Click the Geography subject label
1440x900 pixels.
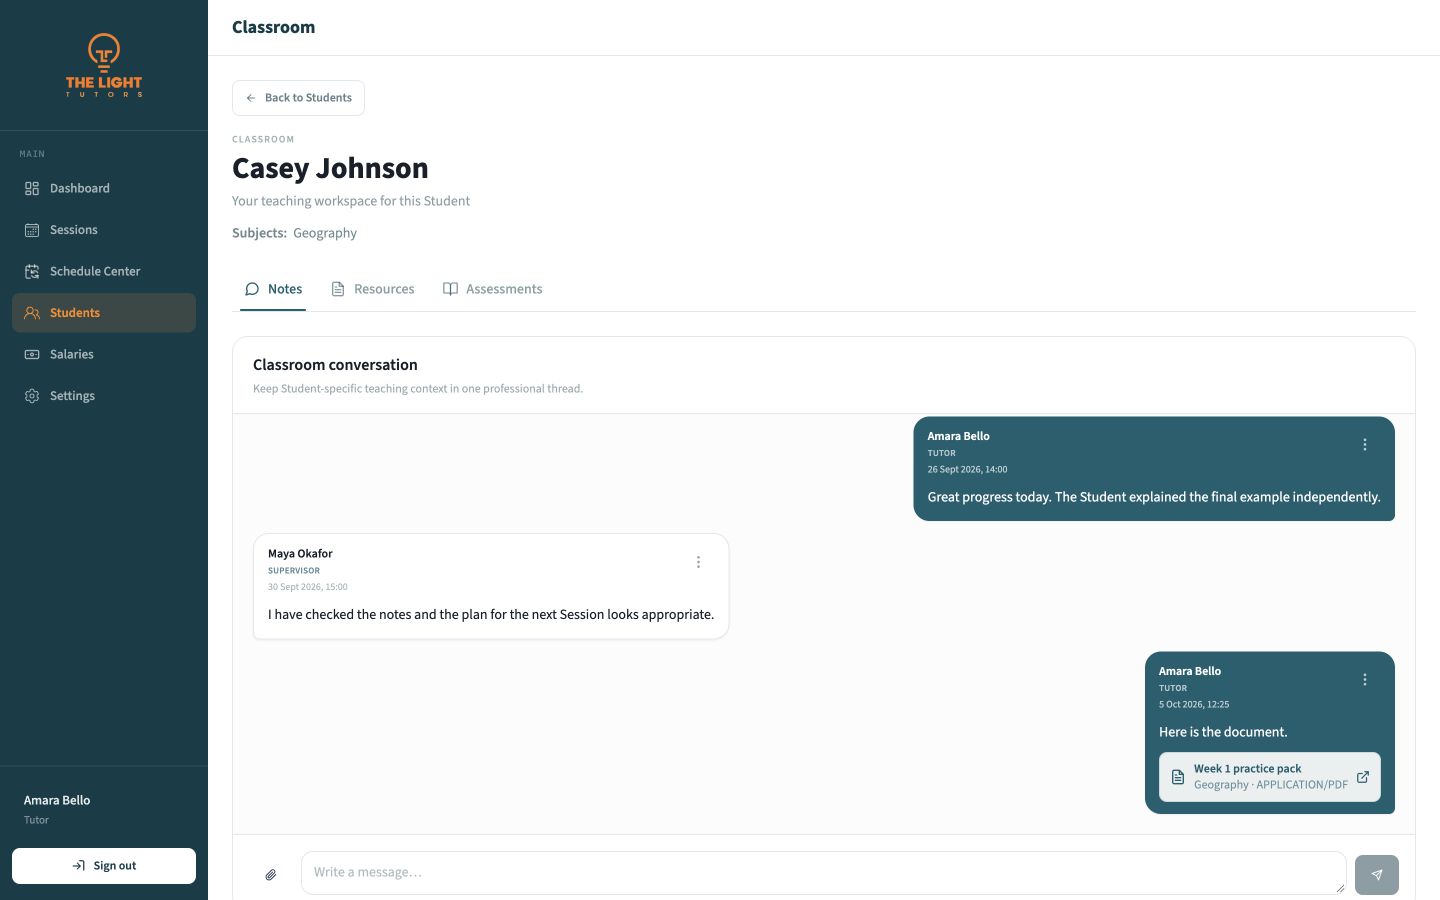click(325, 233)
